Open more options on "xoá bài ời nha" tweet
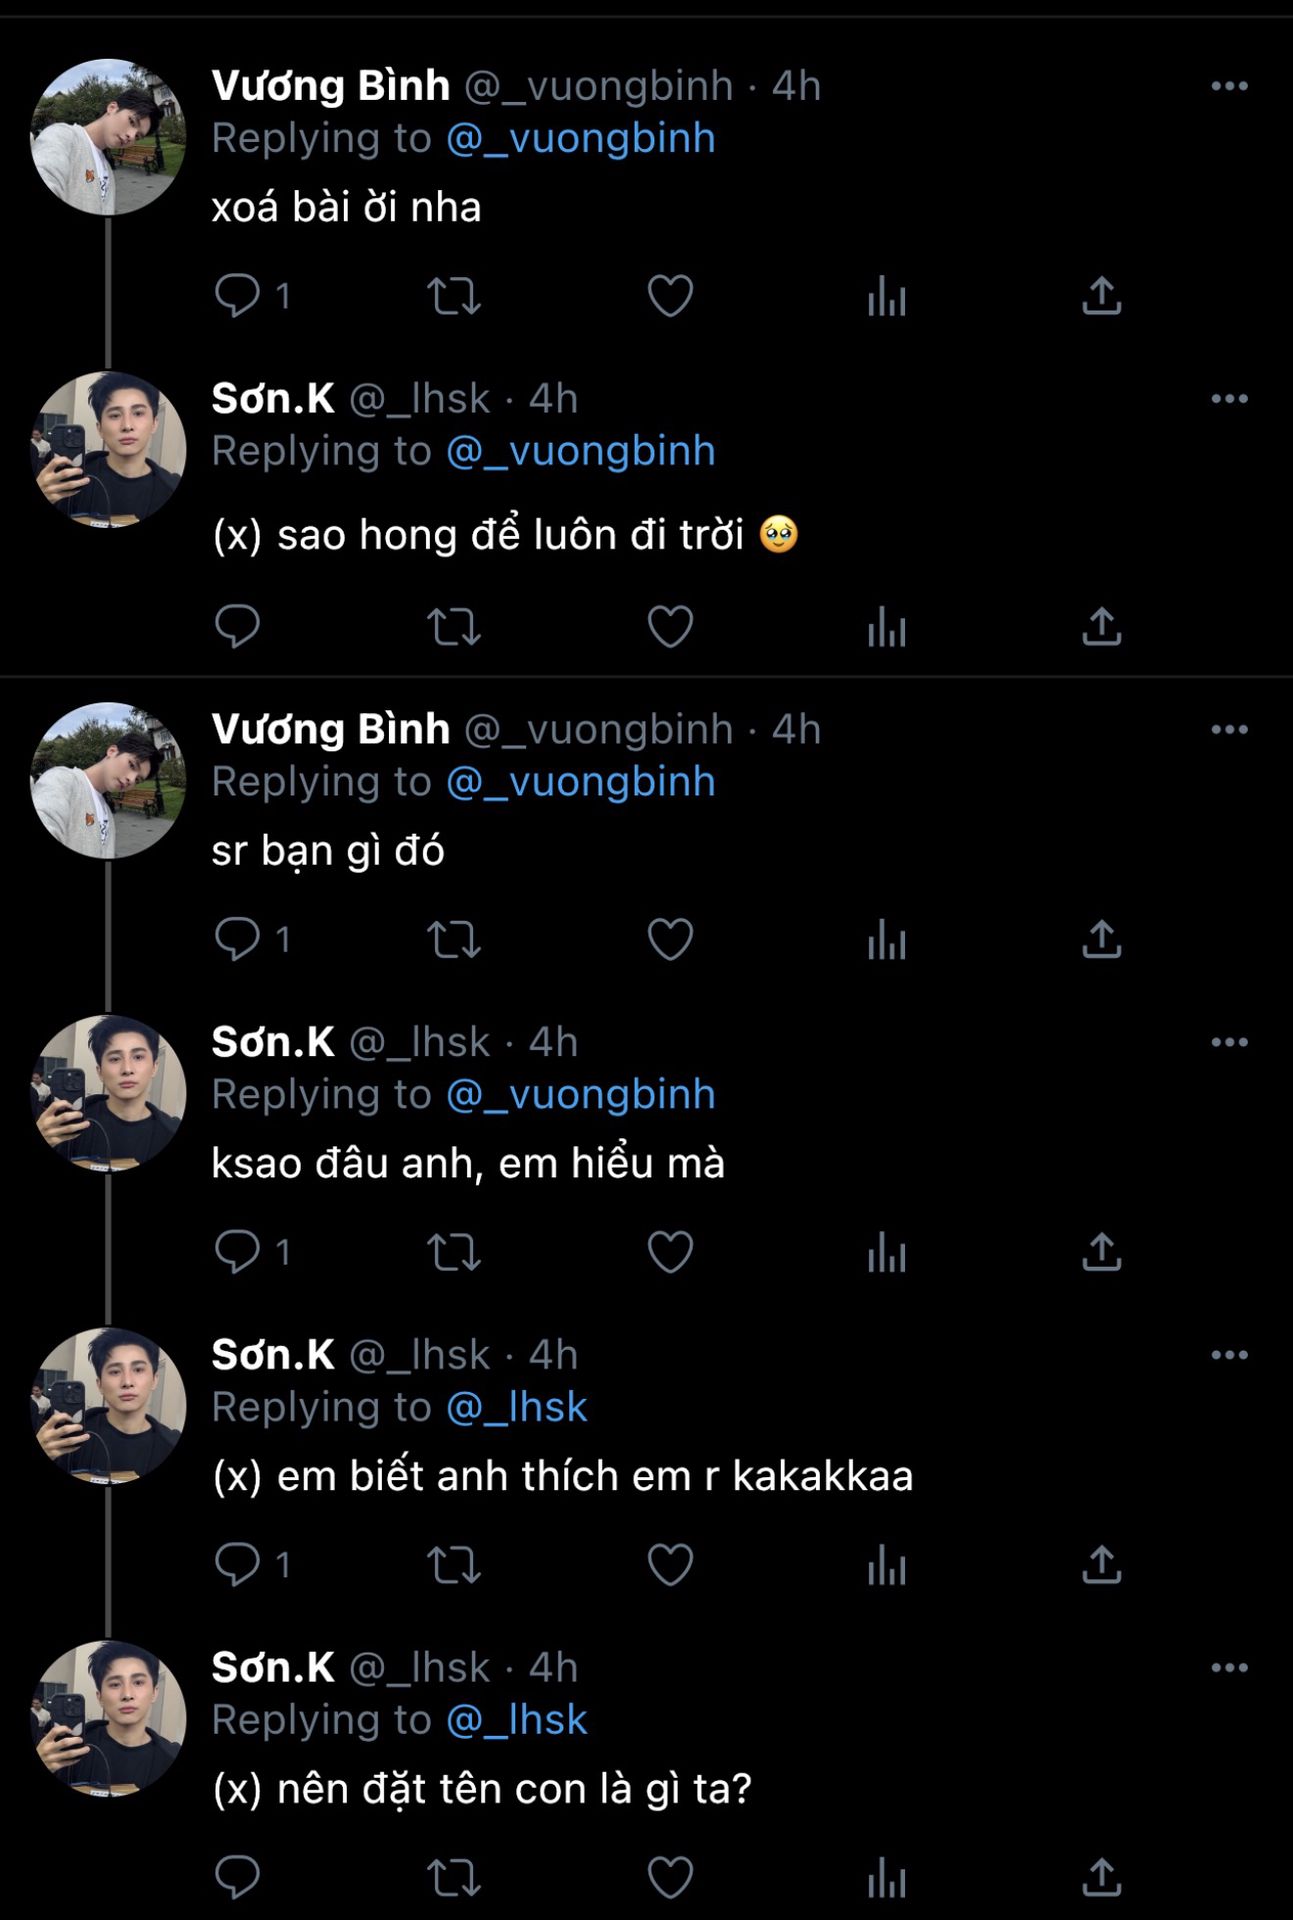The image size is (1293, 1920). (1229, 86)
